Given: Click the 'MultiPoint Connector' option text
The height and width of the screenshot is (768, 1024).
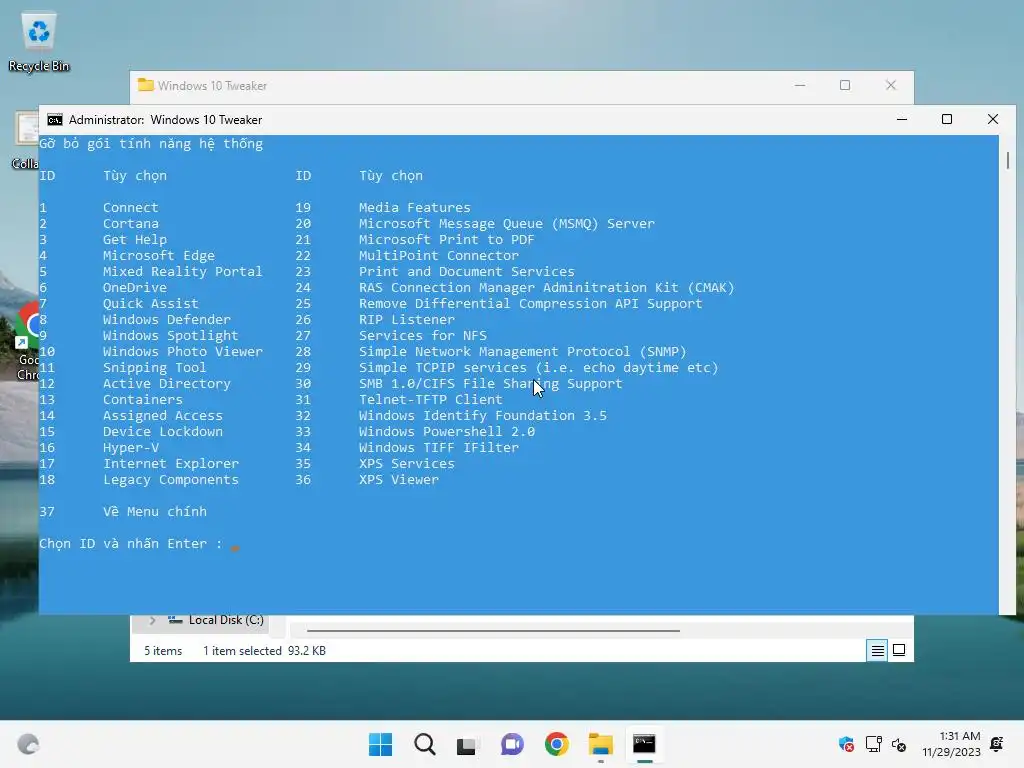Looking at the screenshot, I should [439, 255].
